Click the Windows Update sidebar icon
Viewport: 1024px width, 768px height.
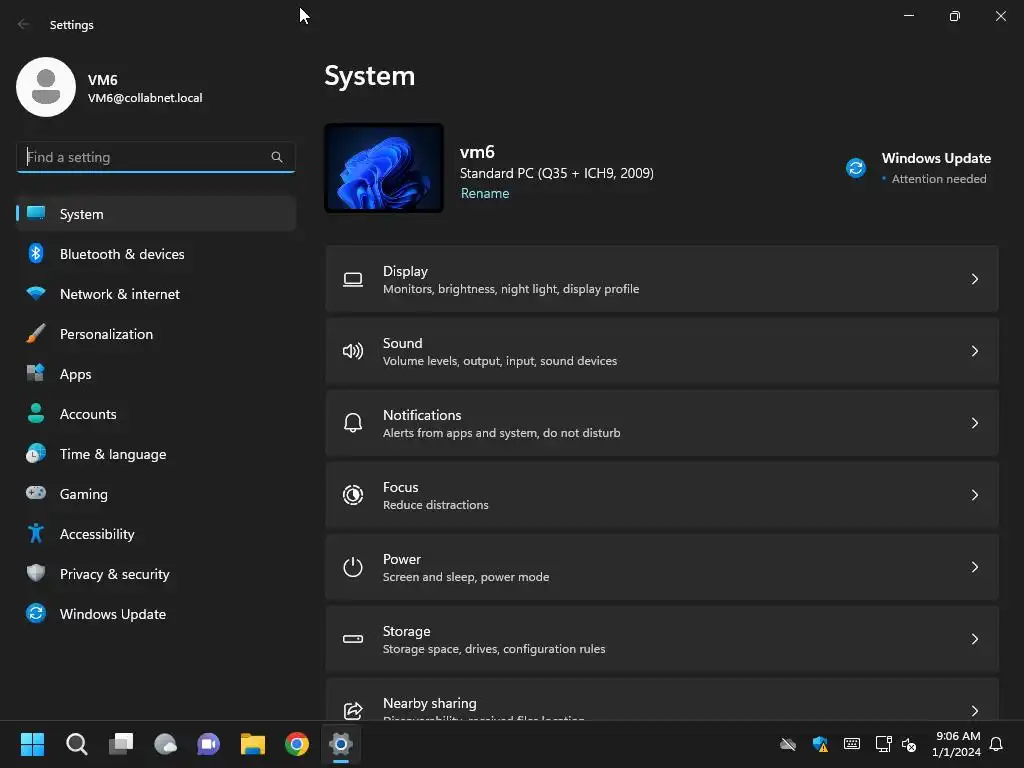[x=36, y=613]
